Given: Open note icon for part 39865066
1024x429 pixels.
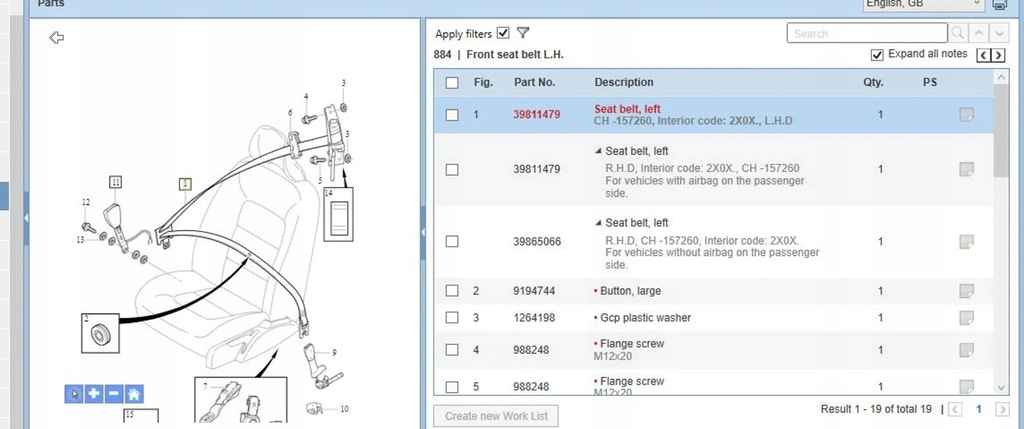Looking at the screenshot, I should tap(967, 242).
